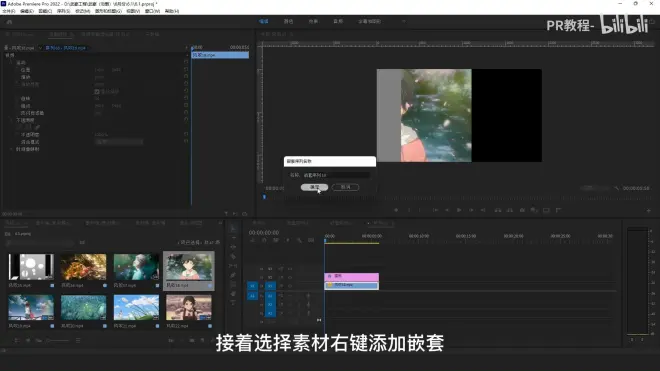Go to the Home screen icon
Screen dimensions: 660x371
point(9,21)
